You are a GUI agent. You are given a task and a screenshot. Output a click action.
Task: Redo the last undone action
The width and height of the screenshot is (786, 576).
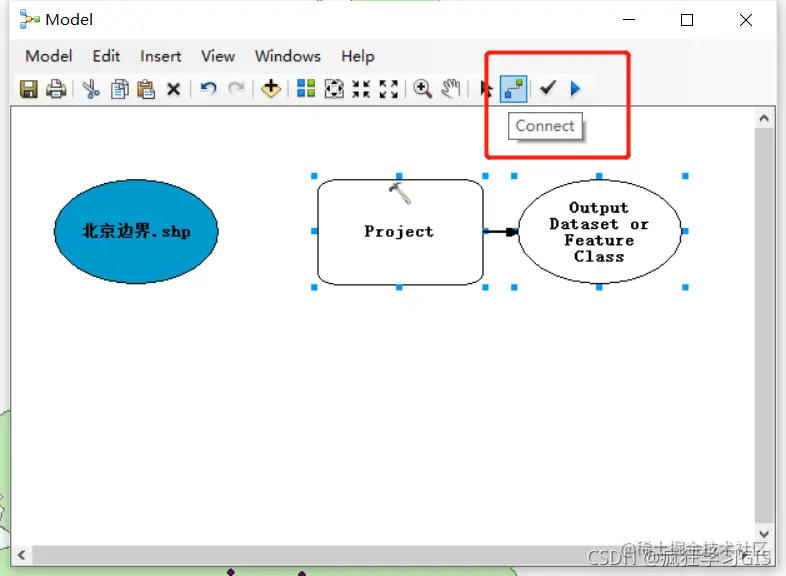click(236, 89)
